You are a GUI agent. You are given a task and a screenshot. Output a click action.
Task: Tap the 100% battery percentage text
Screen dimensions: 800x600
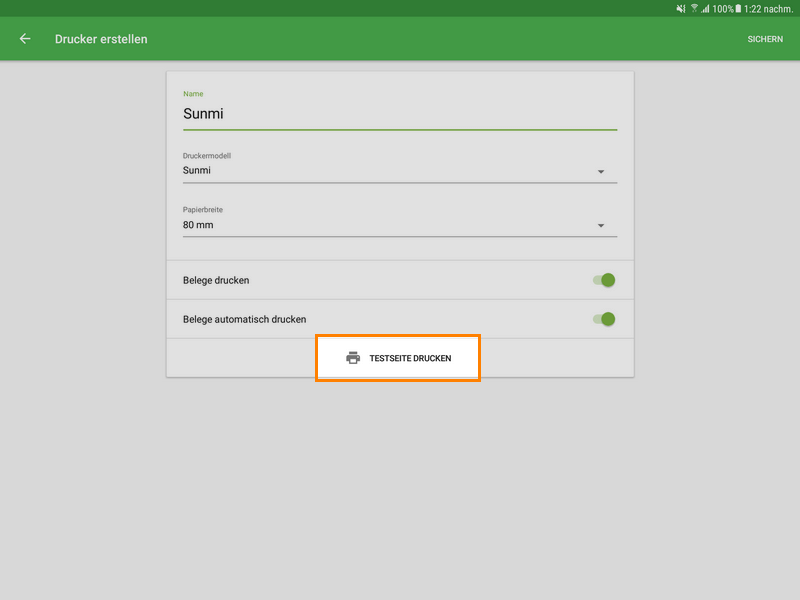[722, 8]
